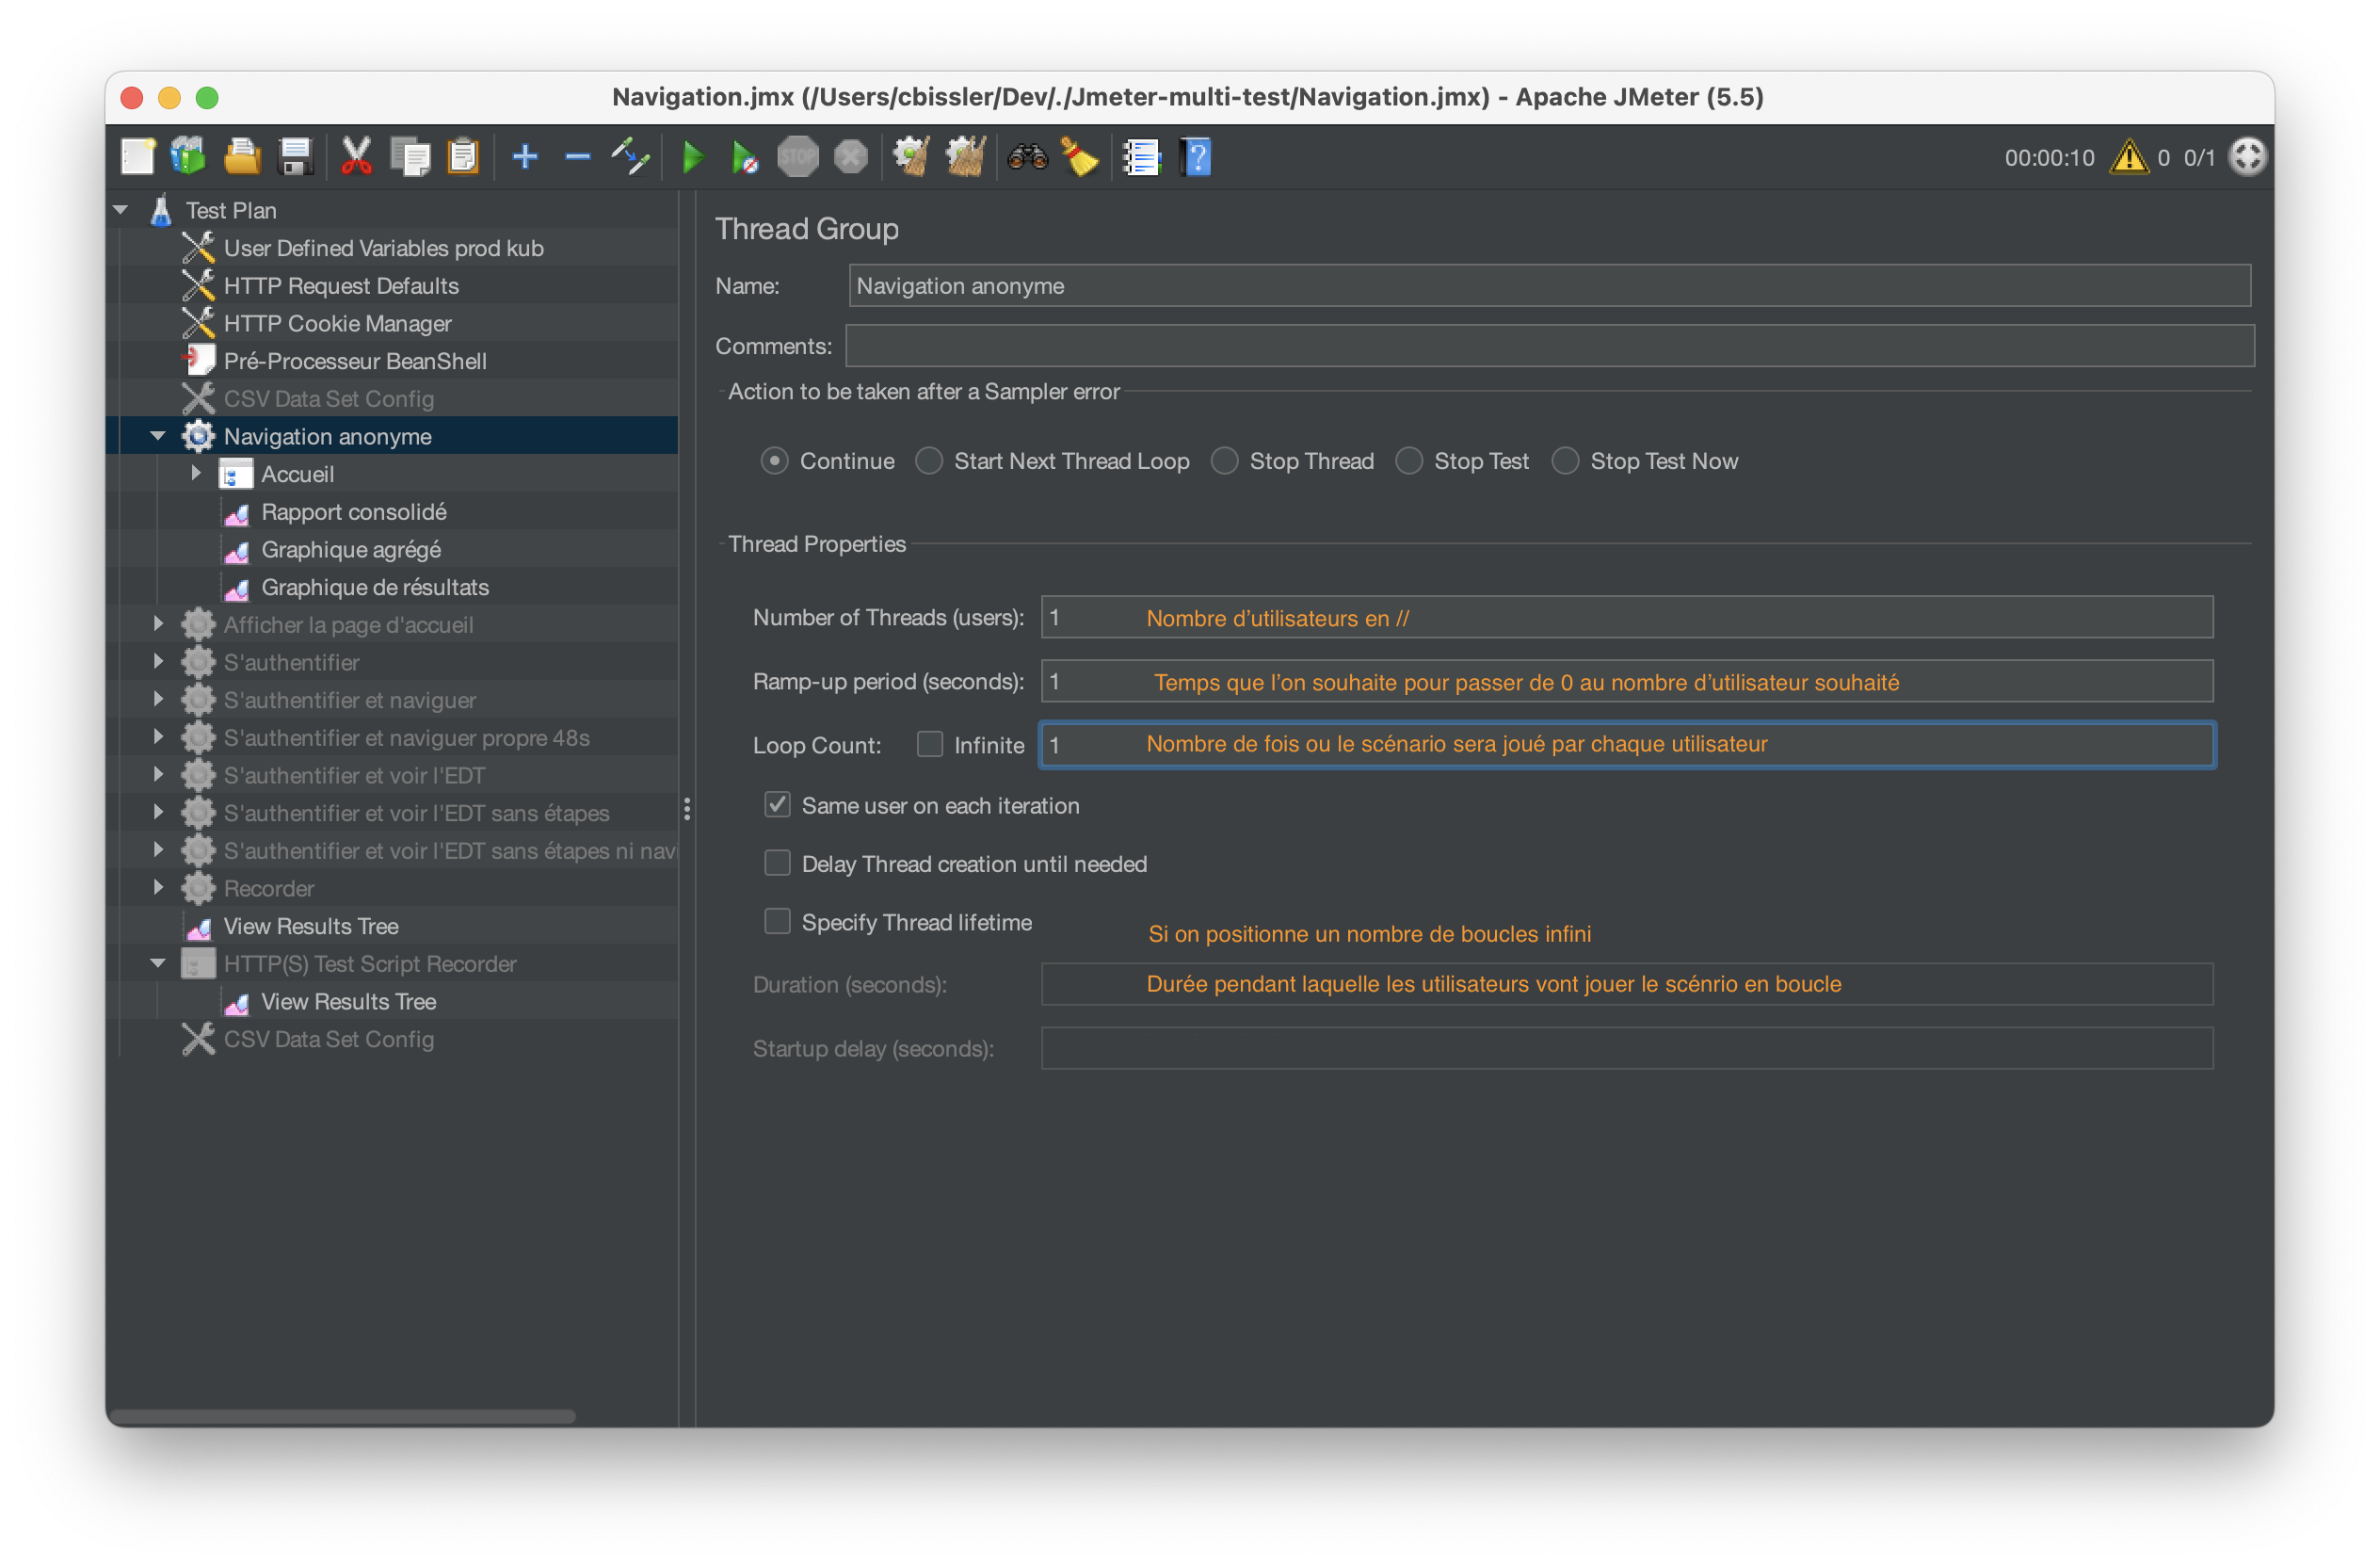Click the binoculars Search icon
This screenshot has width=2380, height=1567.
coord(1027,157)
